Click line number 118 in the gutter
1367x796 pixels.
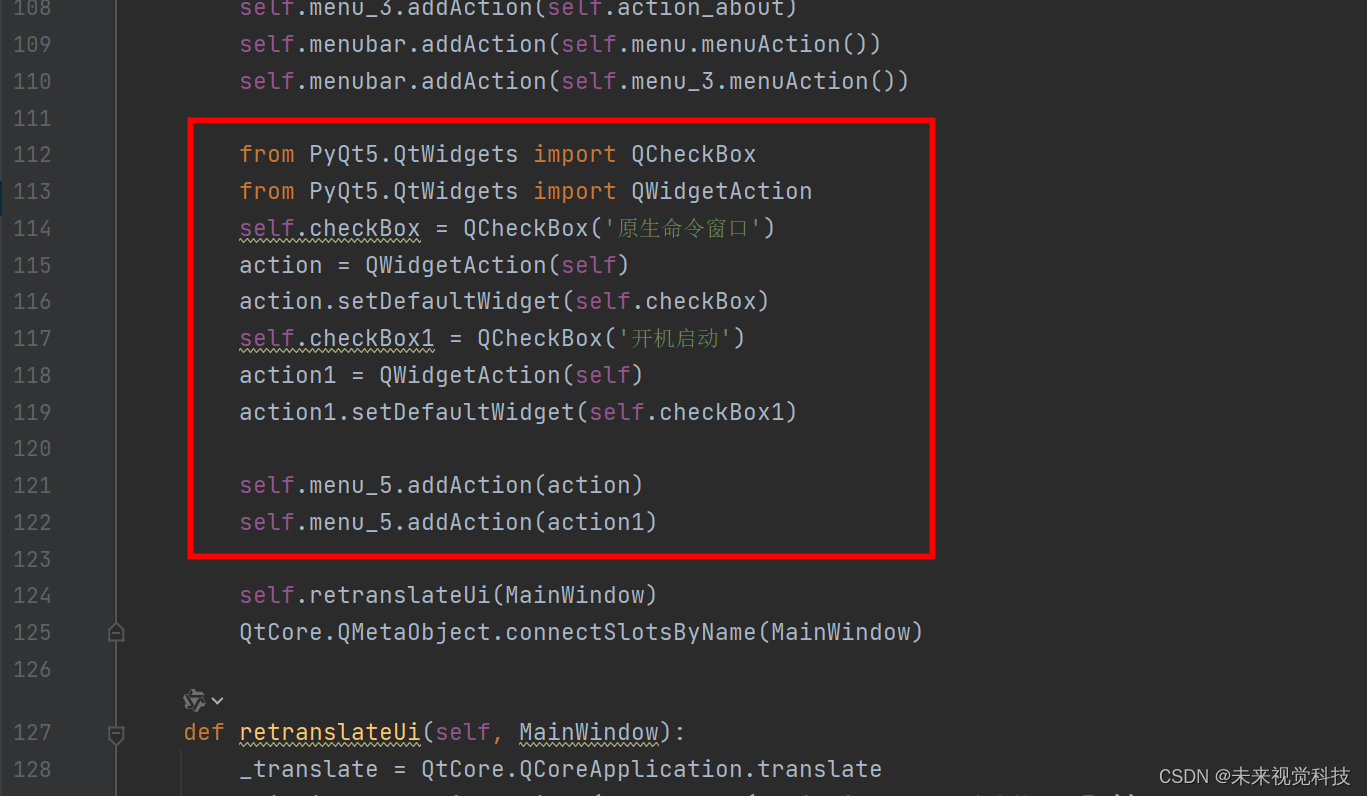point(32,375)
